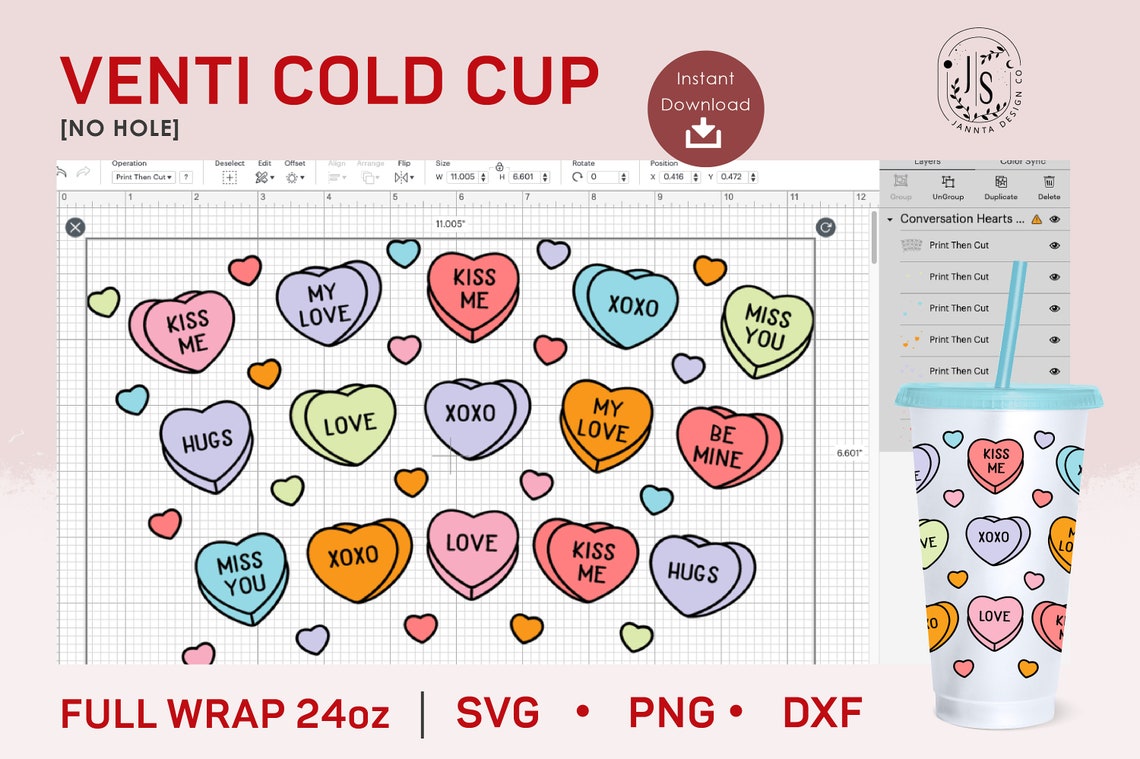Hide the Conversation Hearts group
The image size is (1140, 759).
[x=1053, y=219]
